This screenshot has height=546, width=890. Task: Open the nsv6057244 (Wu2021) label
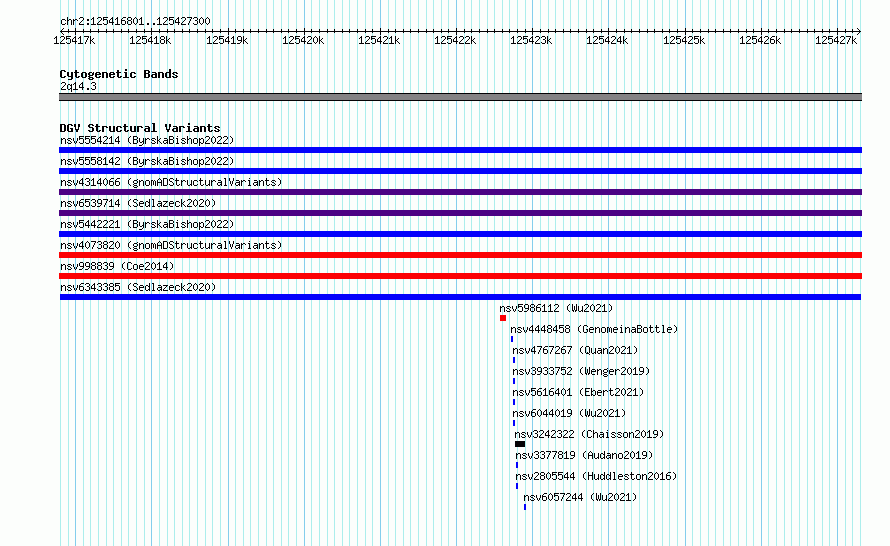click(580, 497)
